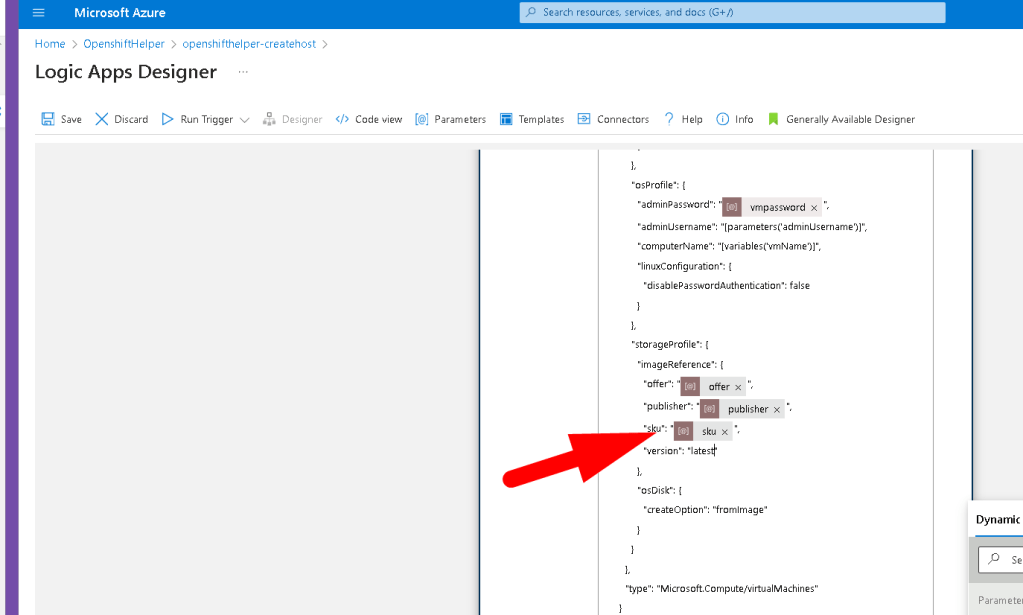Expand the Run Trigger dropdown chevron
This screenshot has width=1023, height=615.
tap(245, 119)
